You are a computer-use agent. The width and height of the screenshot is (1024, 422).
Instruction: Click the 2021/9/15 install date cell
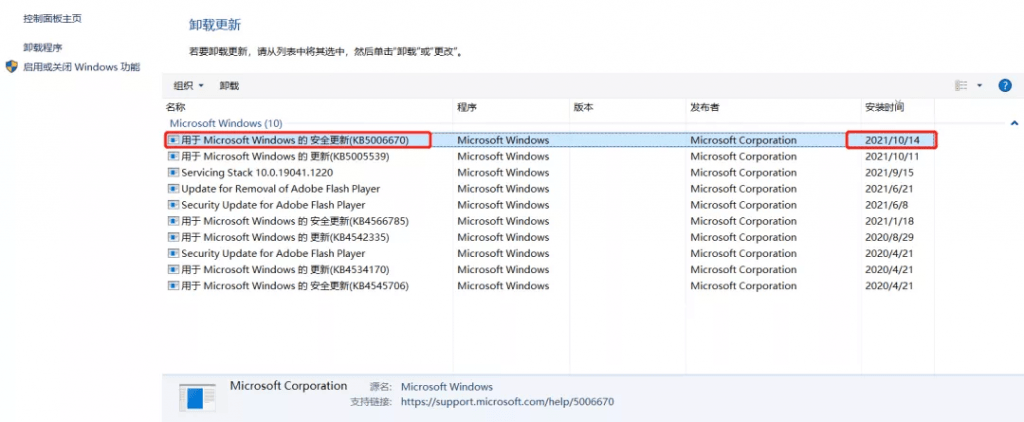(x=889, y=172)
